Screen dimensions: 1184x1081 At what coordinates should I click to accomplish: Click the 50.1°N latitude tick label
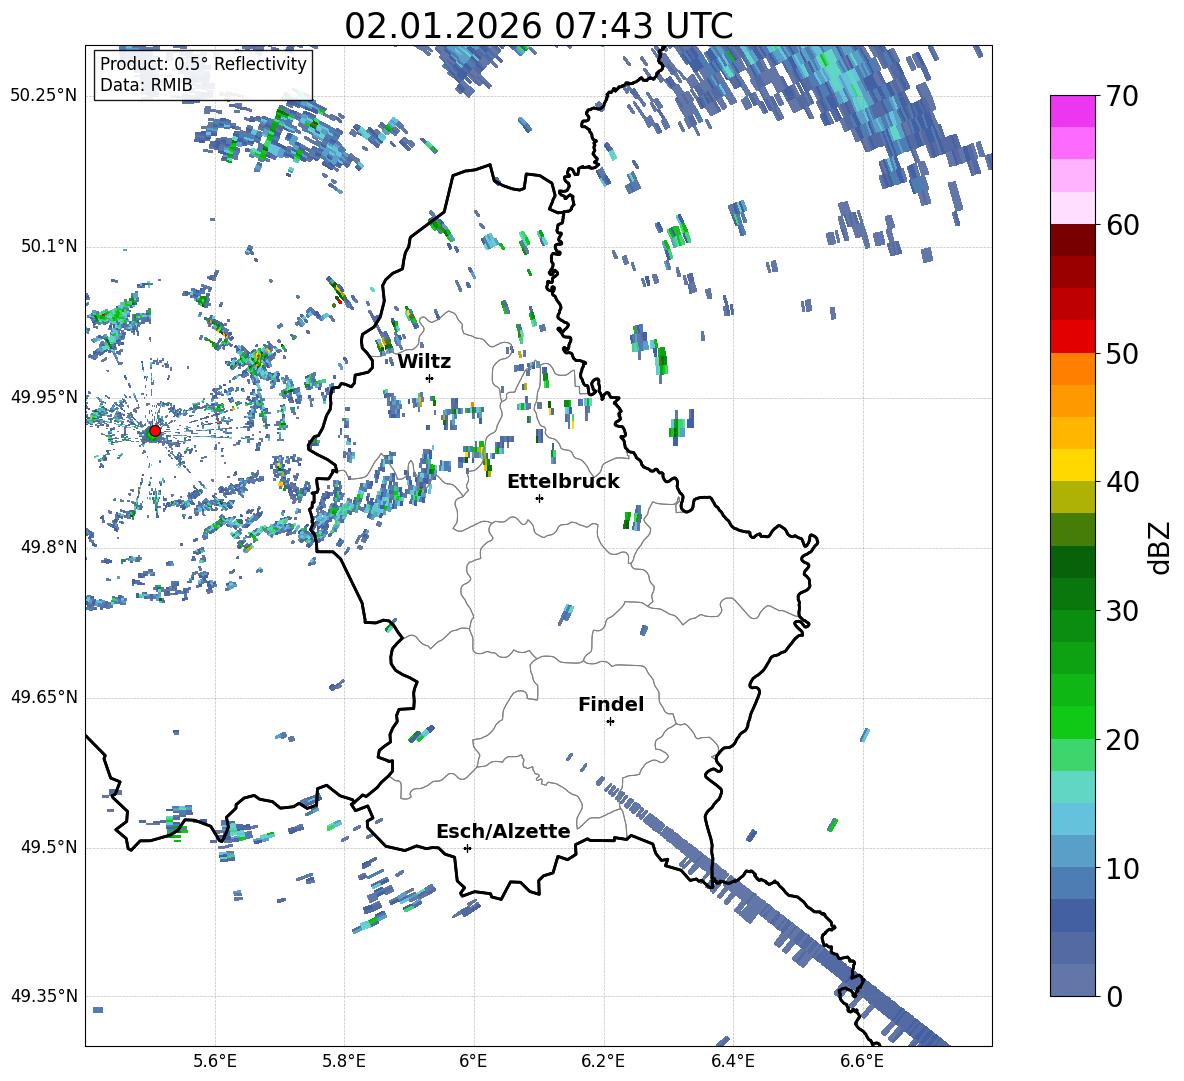[48, 247]
